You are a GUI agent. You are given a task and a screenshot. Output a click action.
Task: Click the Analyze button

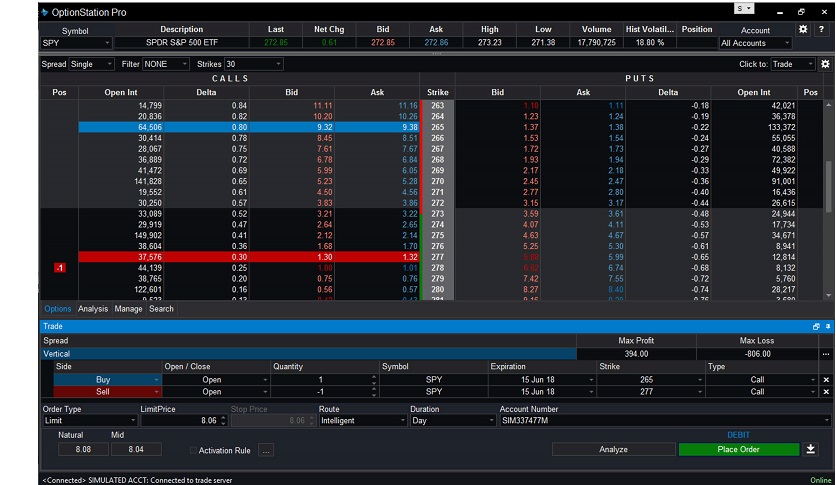pos(613,449)
